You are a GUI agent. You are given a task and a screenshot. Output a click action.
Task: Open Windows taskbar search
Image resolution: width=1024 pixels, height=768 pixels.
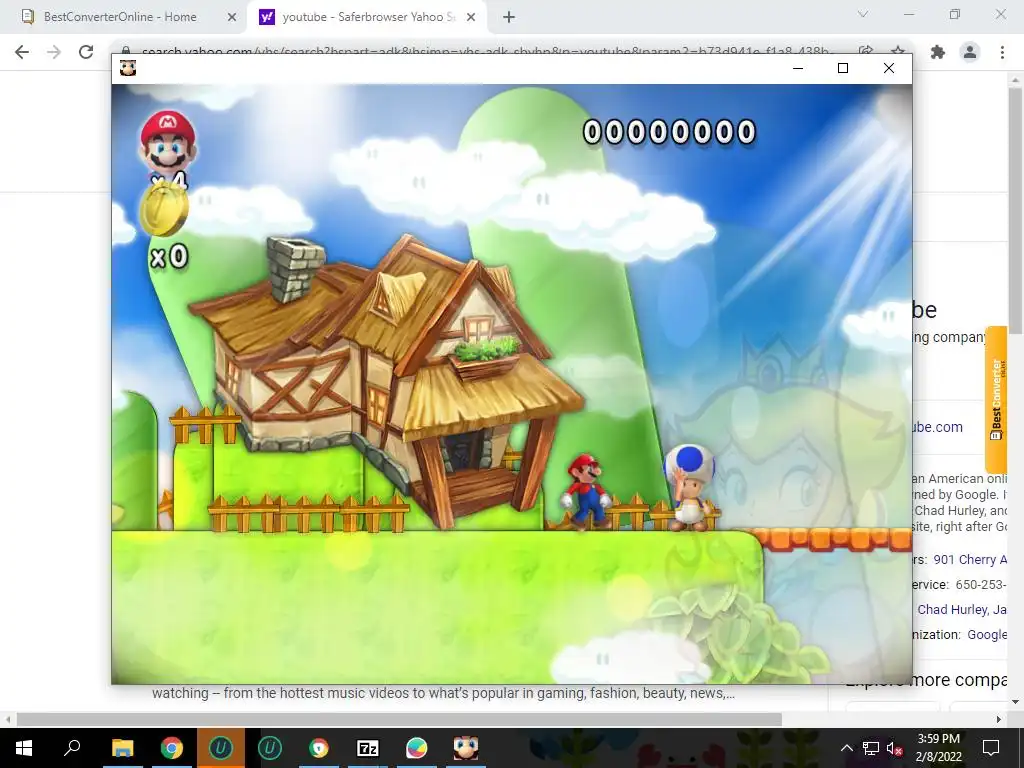(x=72, y=748)
